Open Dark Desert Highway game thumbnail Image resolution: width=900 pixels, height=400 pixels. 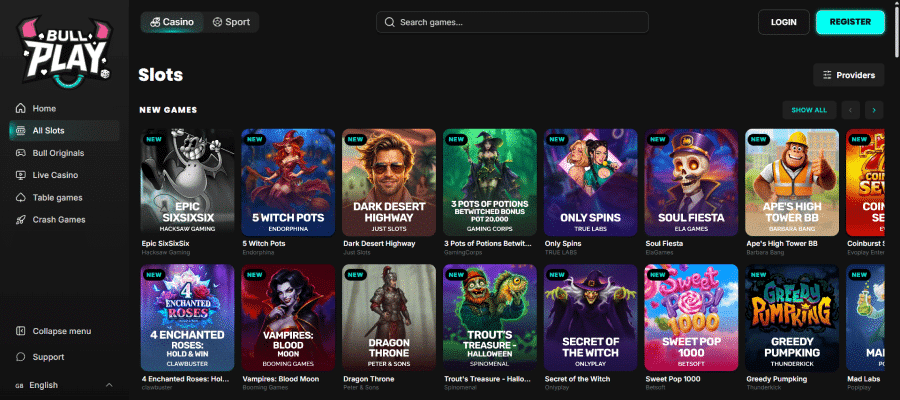(x=389, y=182)
